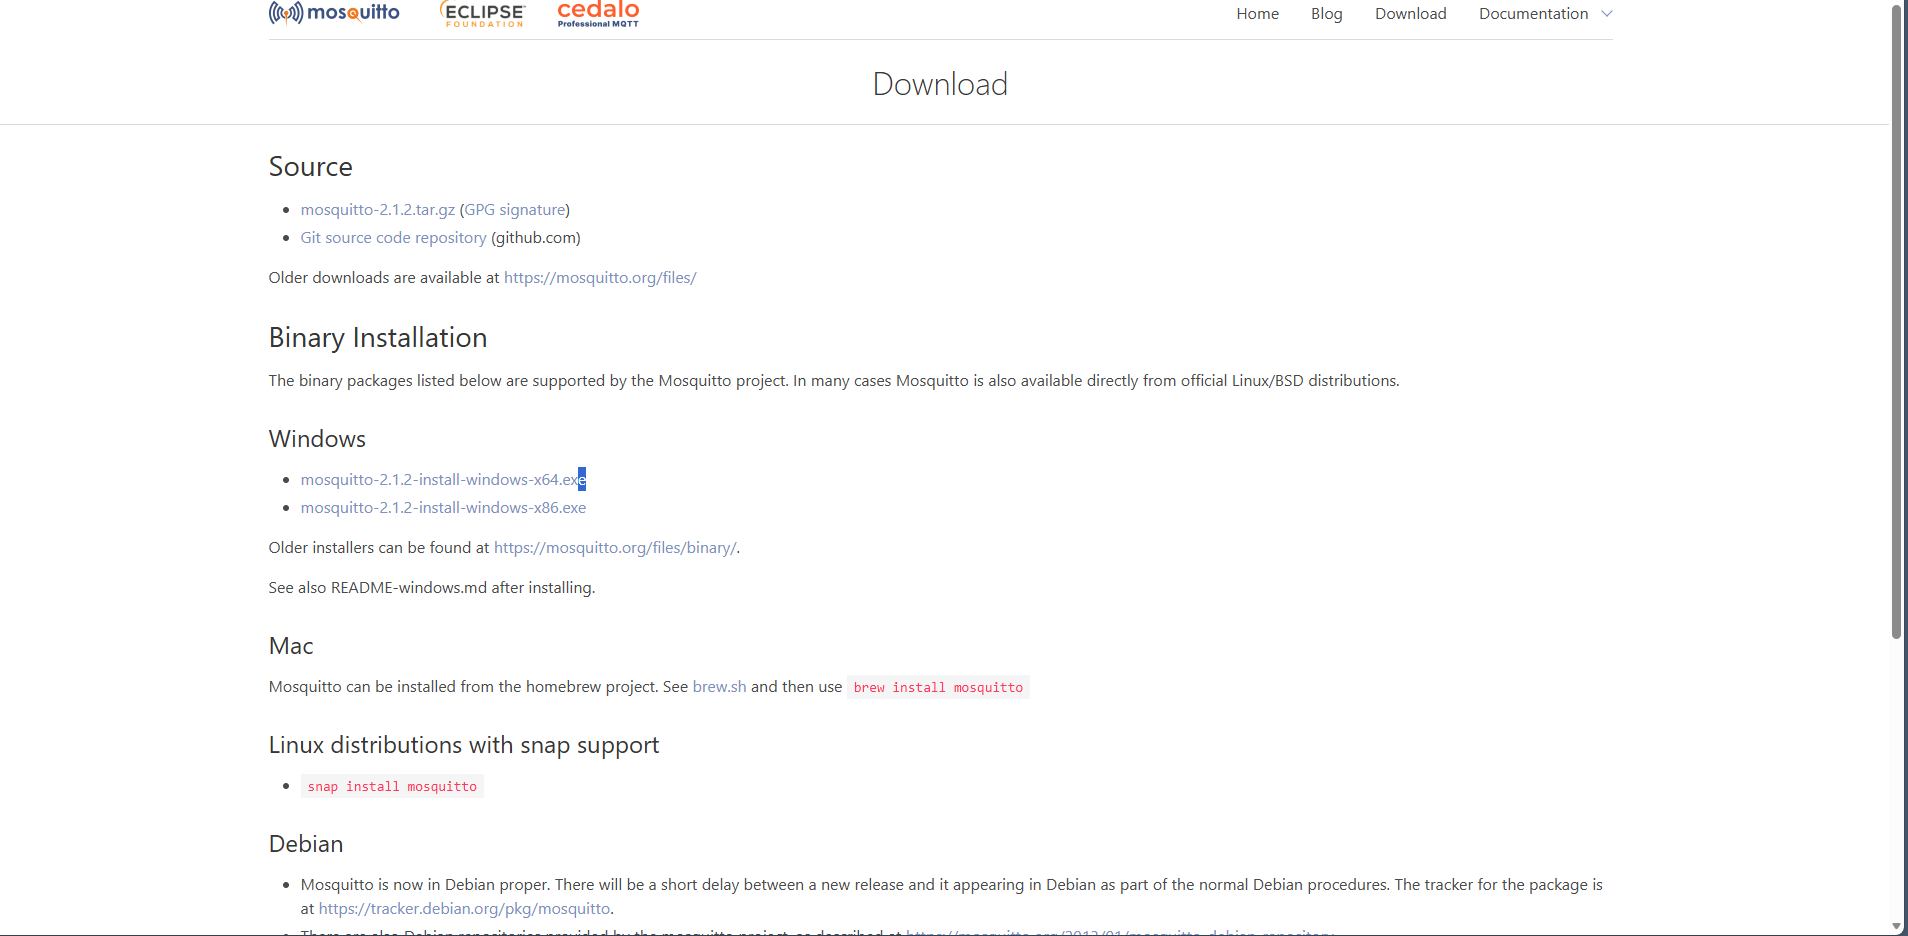Click the 'Binary Installation' heading
This screenshot has width=1908, height=936.
click(x=378, y=338)
